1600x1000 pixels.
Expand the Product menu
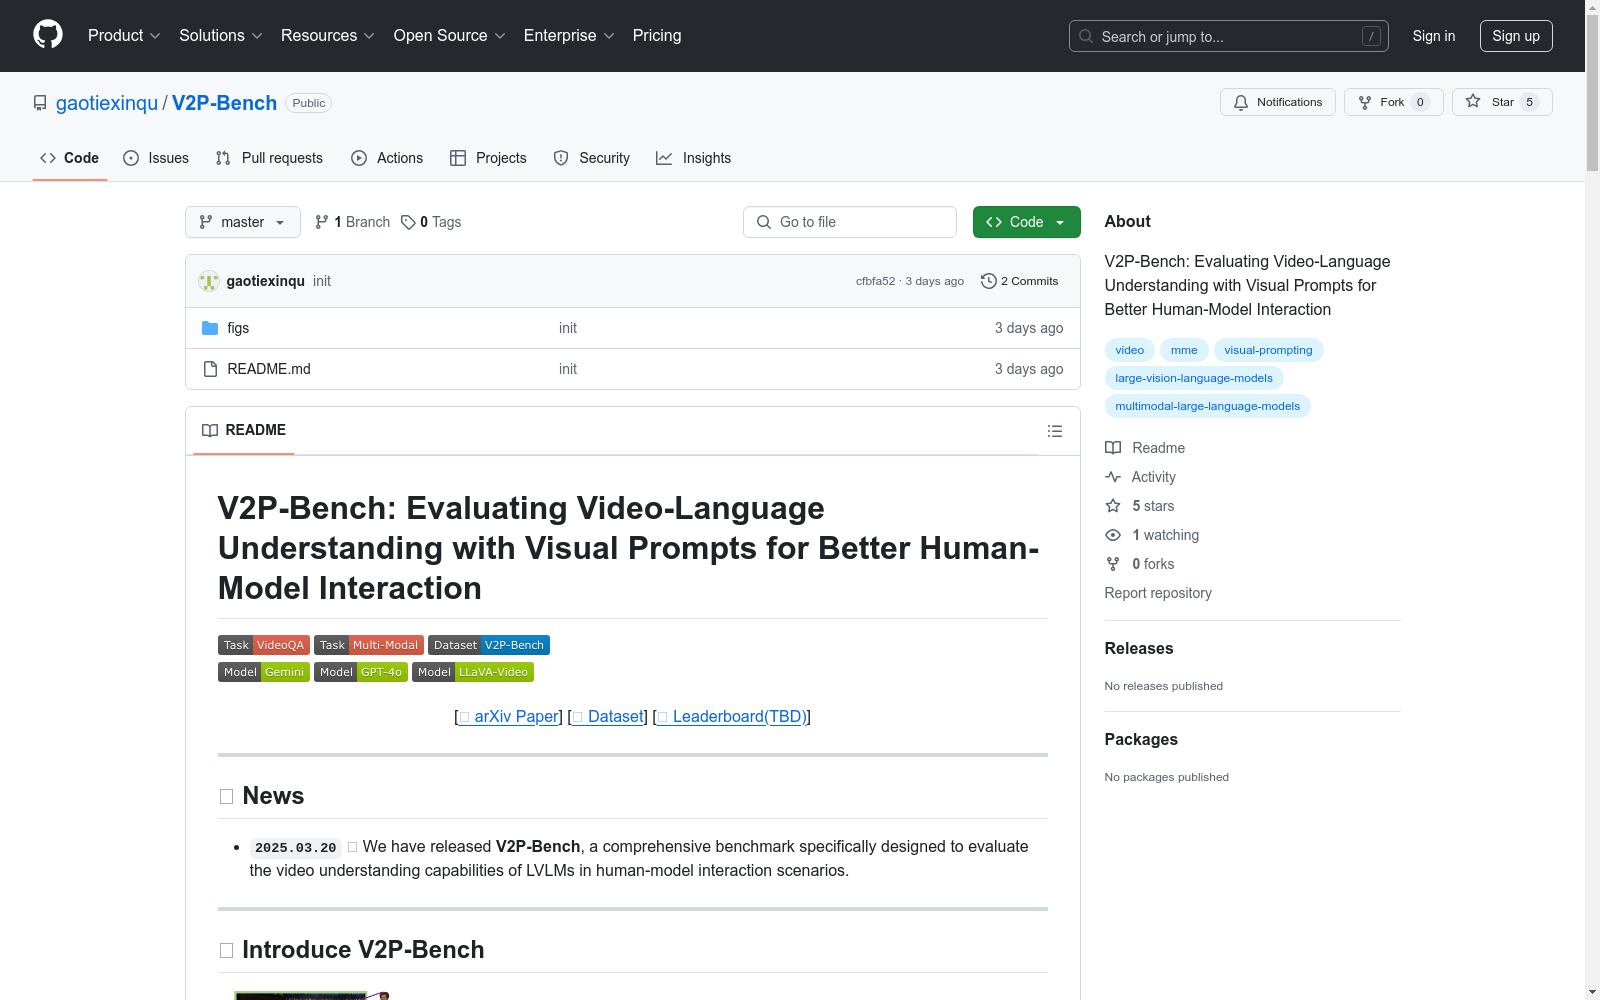[124, 36]
